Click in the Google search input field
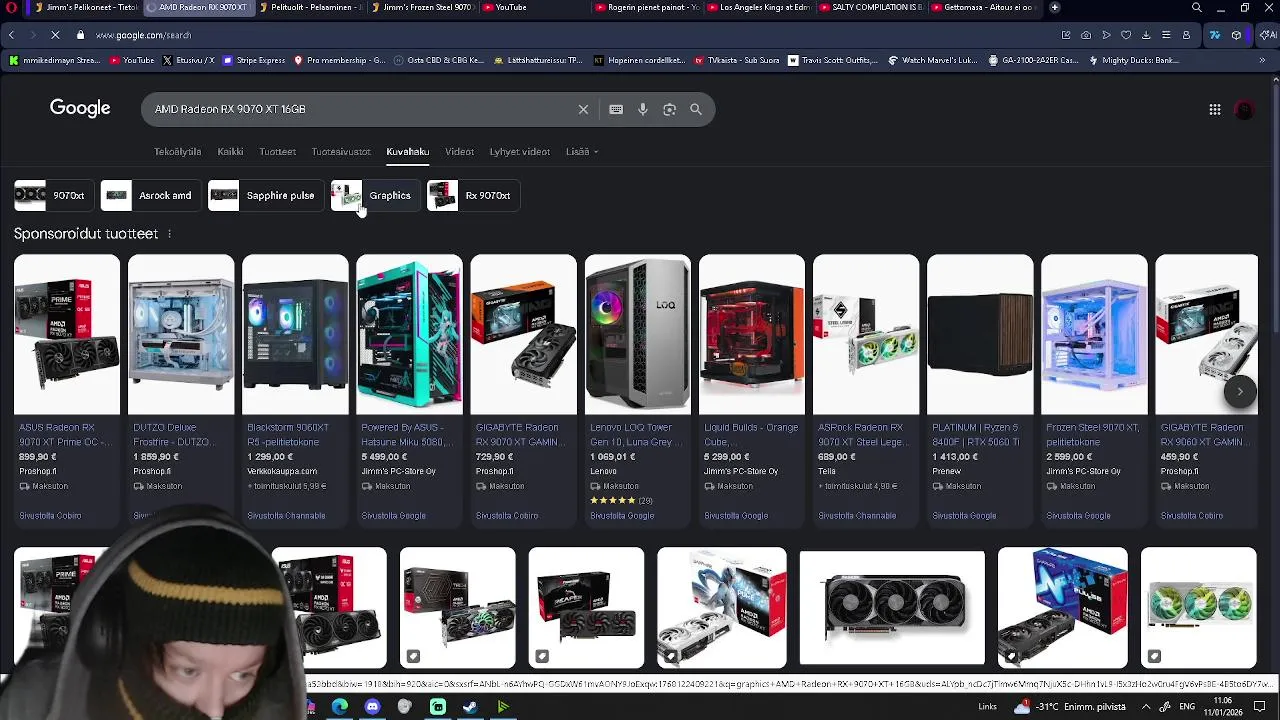This screenshot has height=720, width=1280. (x=360, y=109)
